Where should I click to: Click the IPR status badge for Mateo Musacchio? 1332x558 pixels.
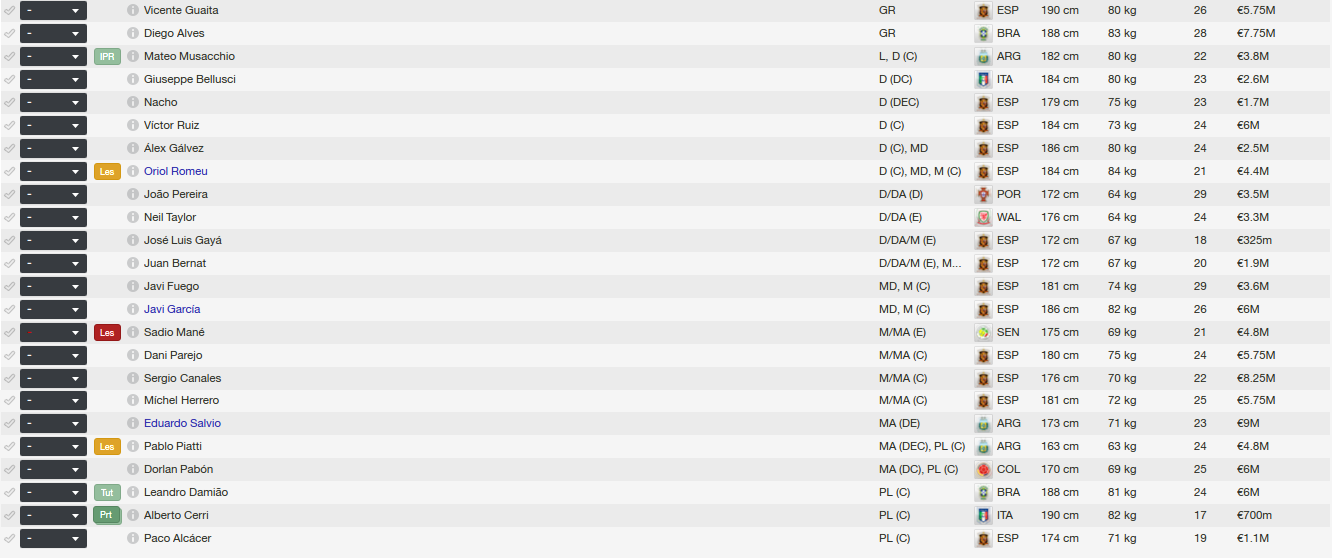(x=107, y=56)
